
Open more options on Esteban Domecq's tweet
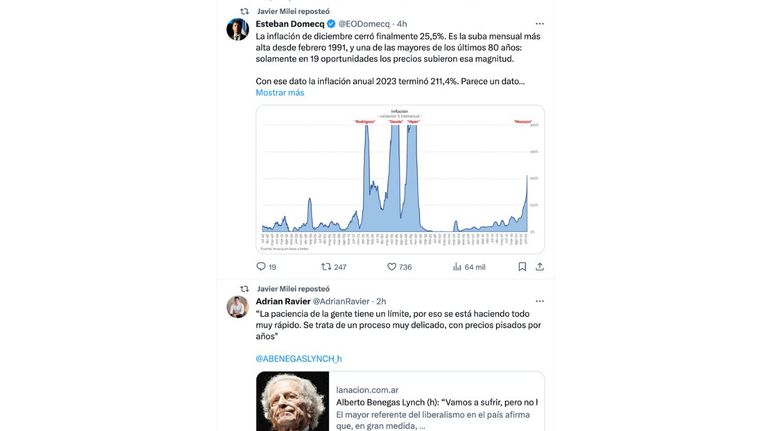[539, 24]
